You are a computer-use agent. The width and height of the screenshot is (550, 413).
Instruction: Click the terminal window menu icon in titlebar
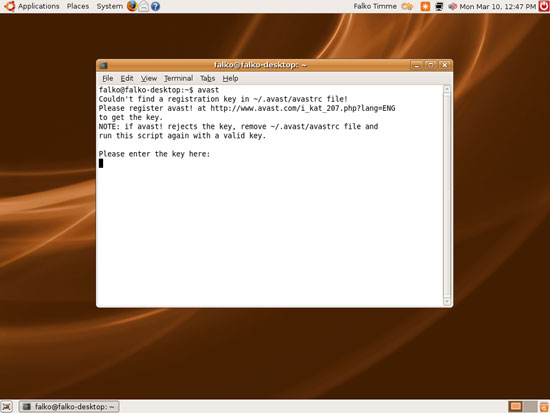pyautogui.click(x=103, y=65)
